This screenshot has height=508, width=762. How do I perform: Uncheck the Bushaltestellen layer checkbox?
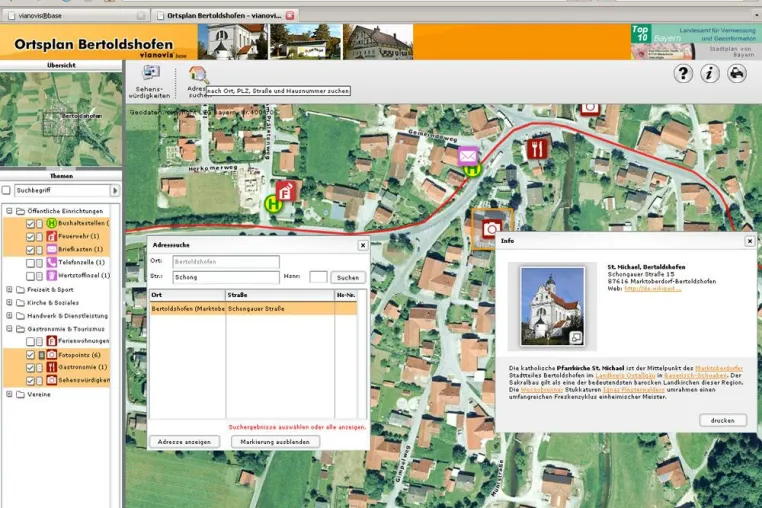pyautogui.click(x=30, y=224)
